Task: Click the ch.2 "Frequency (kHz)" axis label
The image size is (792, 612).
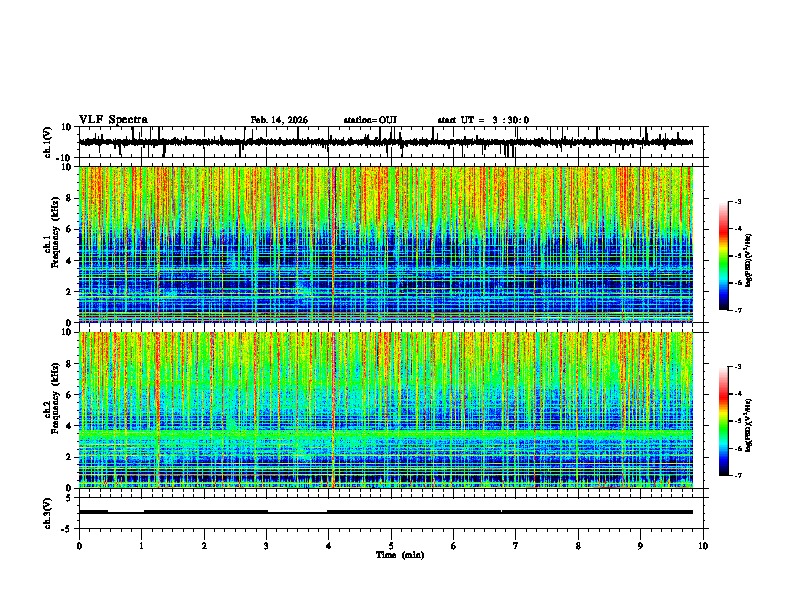Action: coord(55,398)
